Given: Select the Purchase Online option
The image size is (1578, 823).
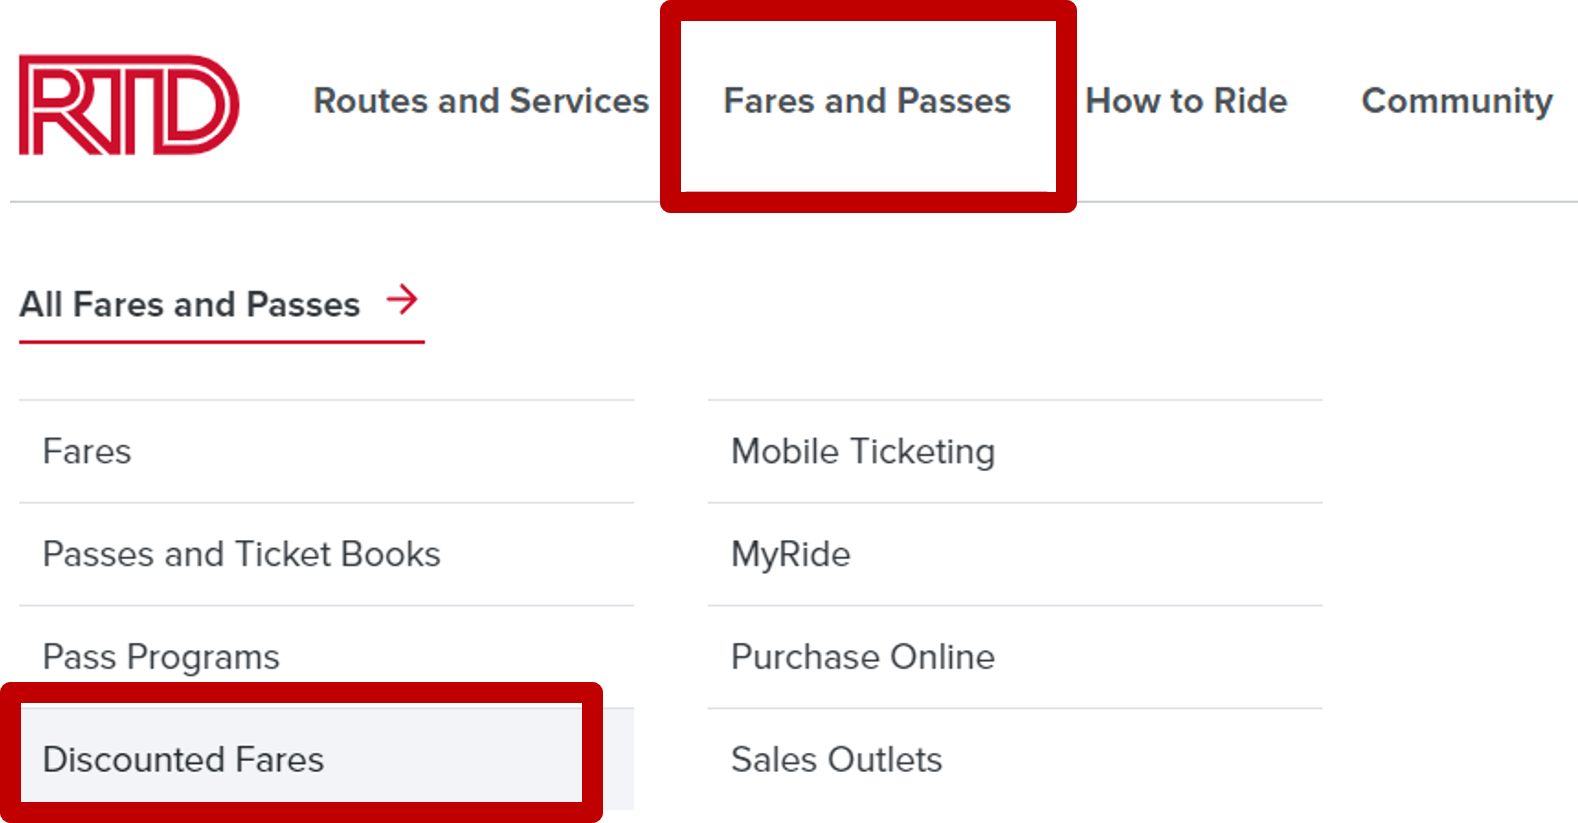Looking at the screenshot, I should [863, 657].
